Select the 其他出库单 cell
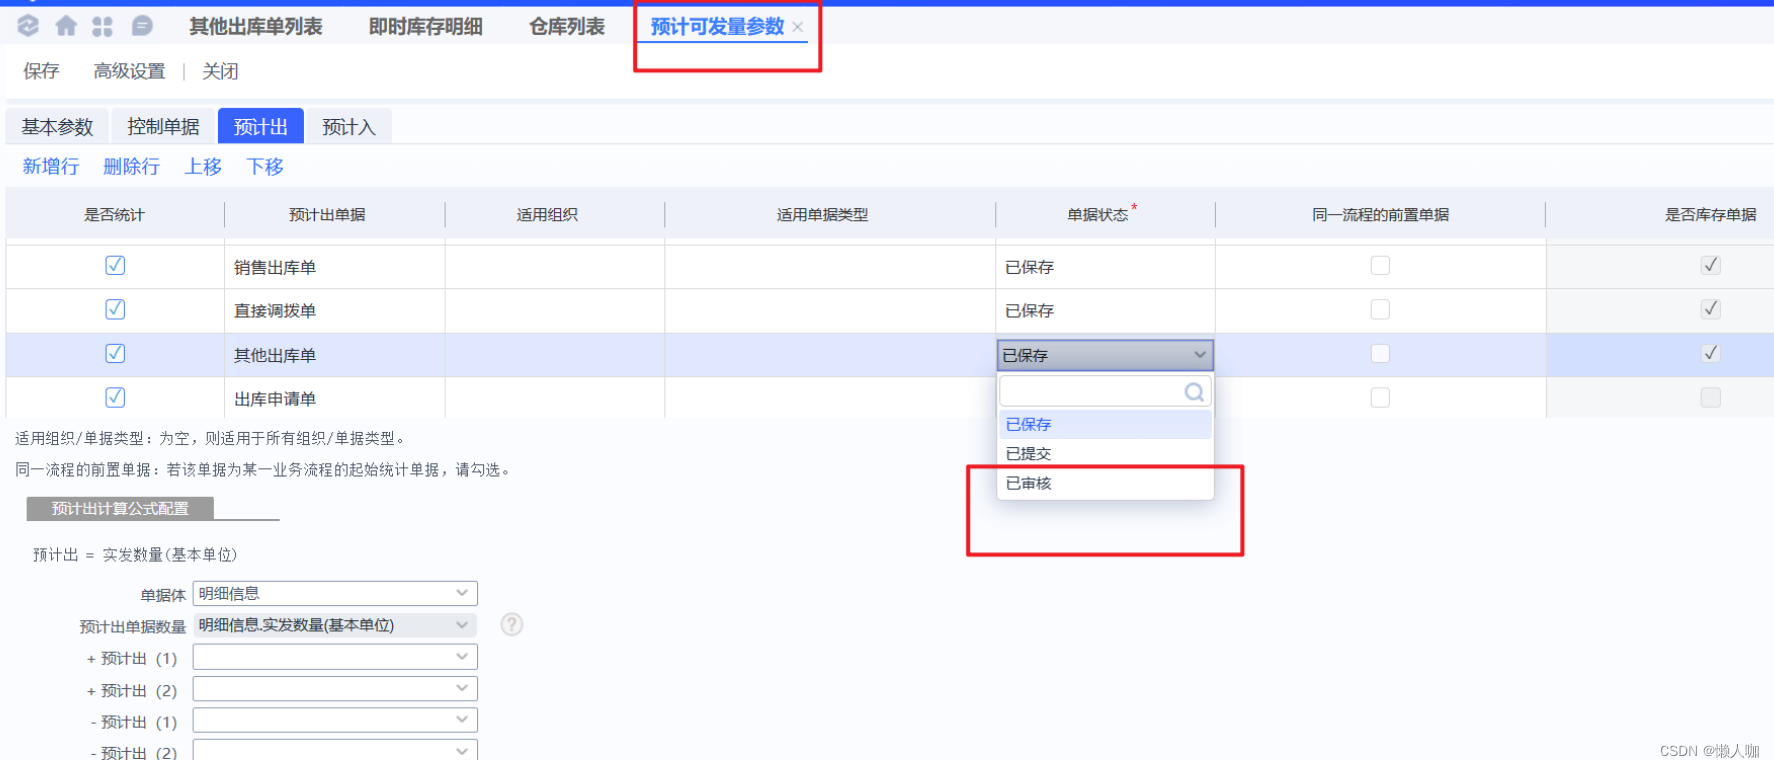The height and width of the screenshot is (768, 1774). [334, 355]
